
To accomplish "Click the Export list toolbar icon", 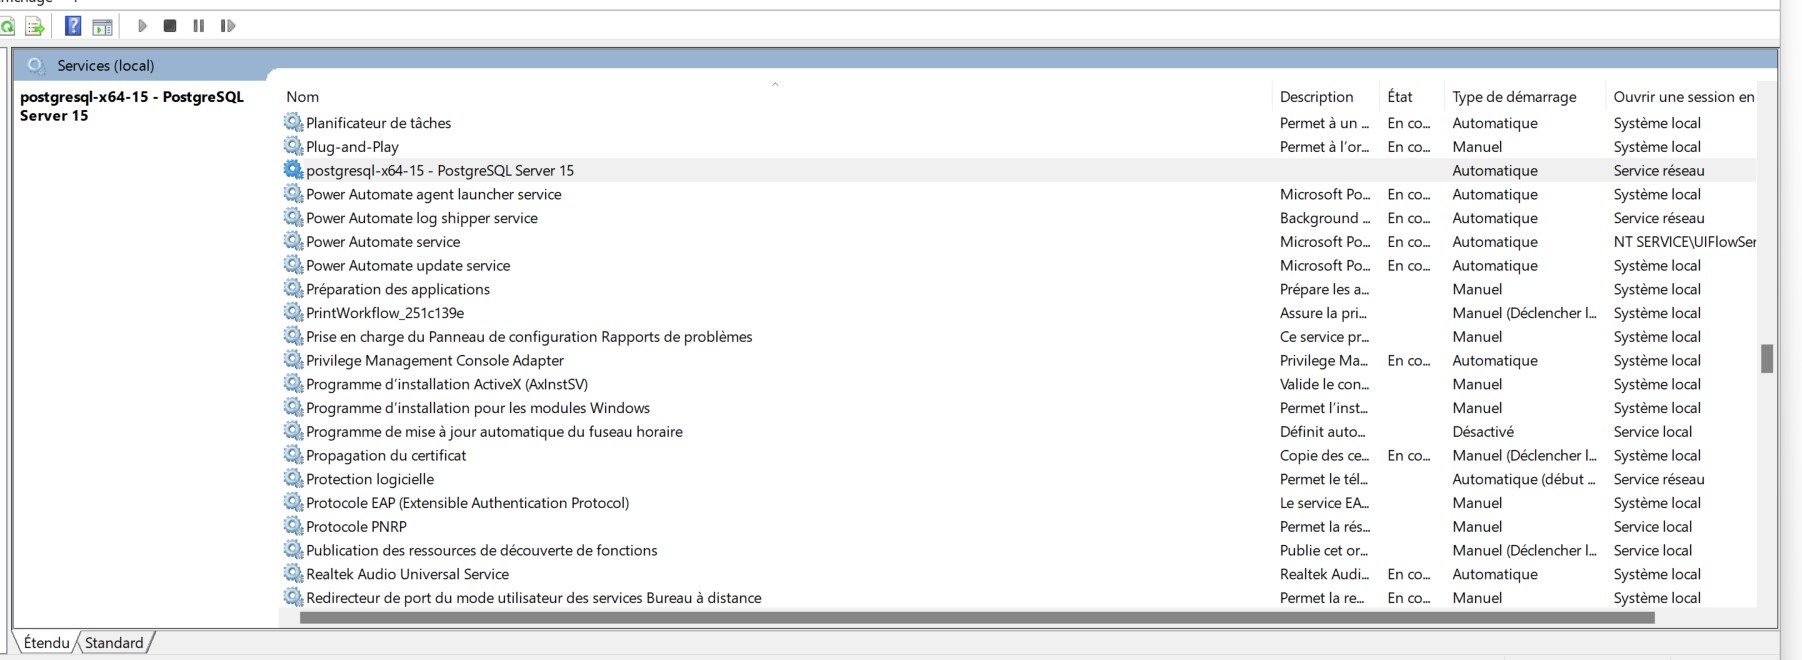I will (x=35, y=26).
